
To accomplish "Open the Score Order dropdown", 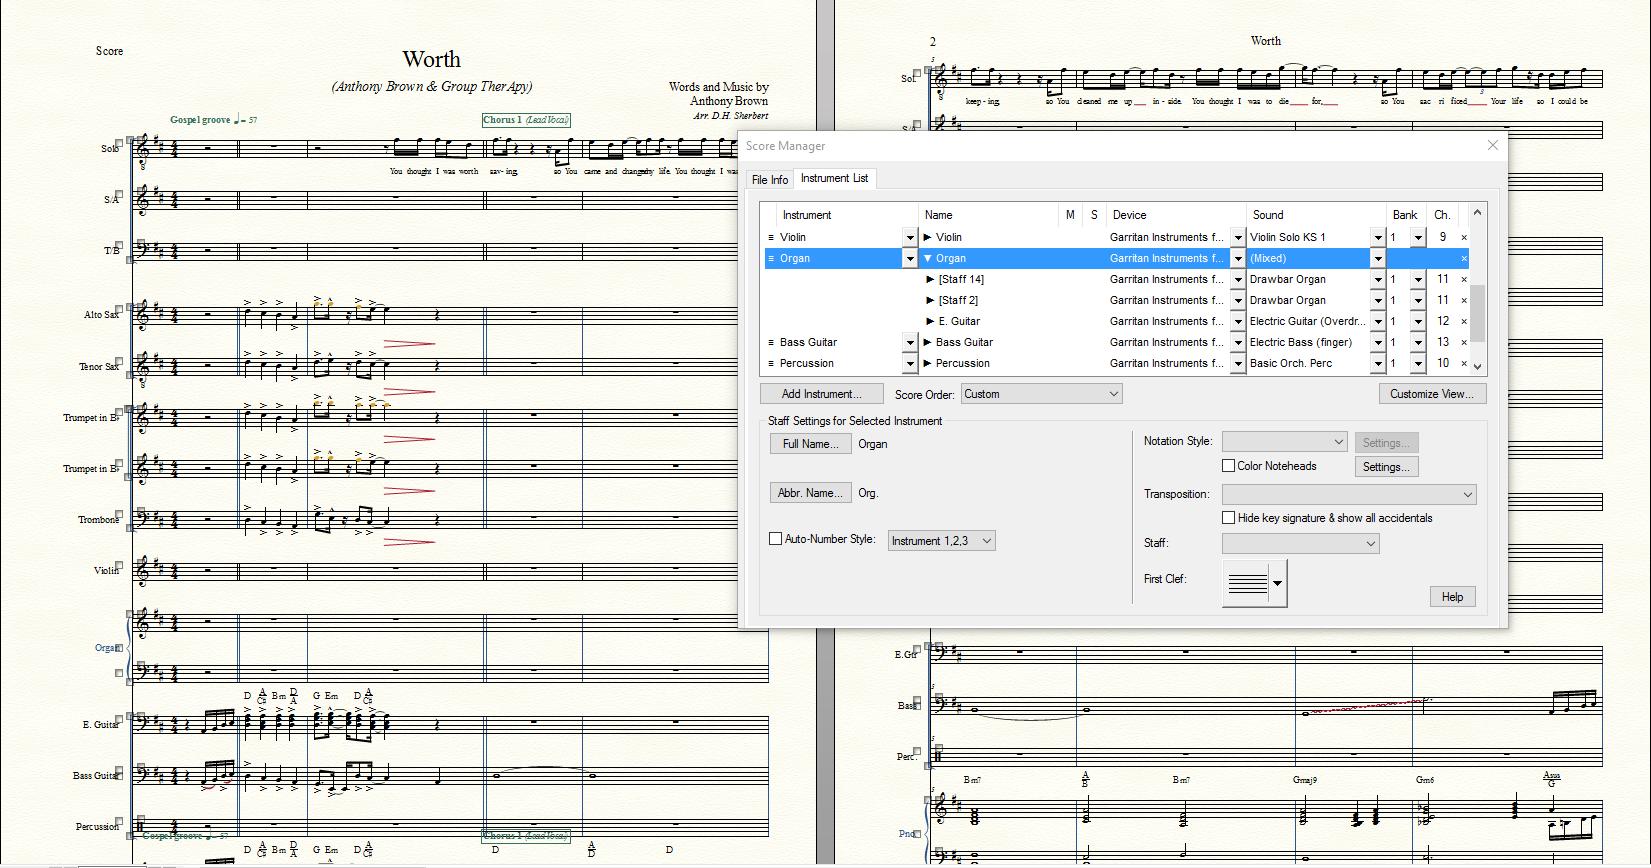I will (1041, 394).
